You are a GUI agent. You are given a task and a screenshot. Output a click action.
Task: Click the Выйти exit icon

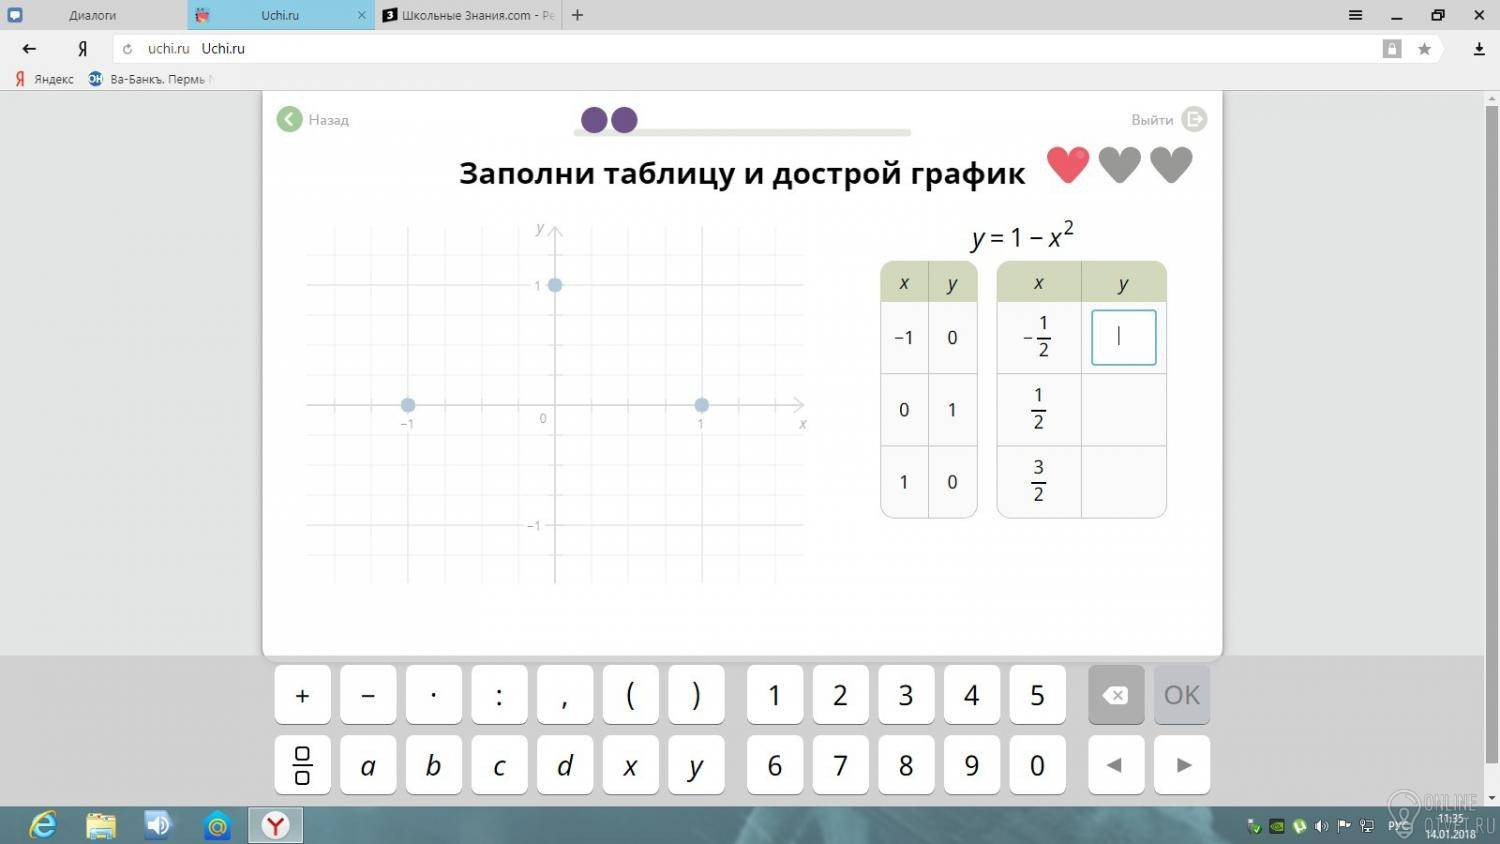pos(1194,120)
